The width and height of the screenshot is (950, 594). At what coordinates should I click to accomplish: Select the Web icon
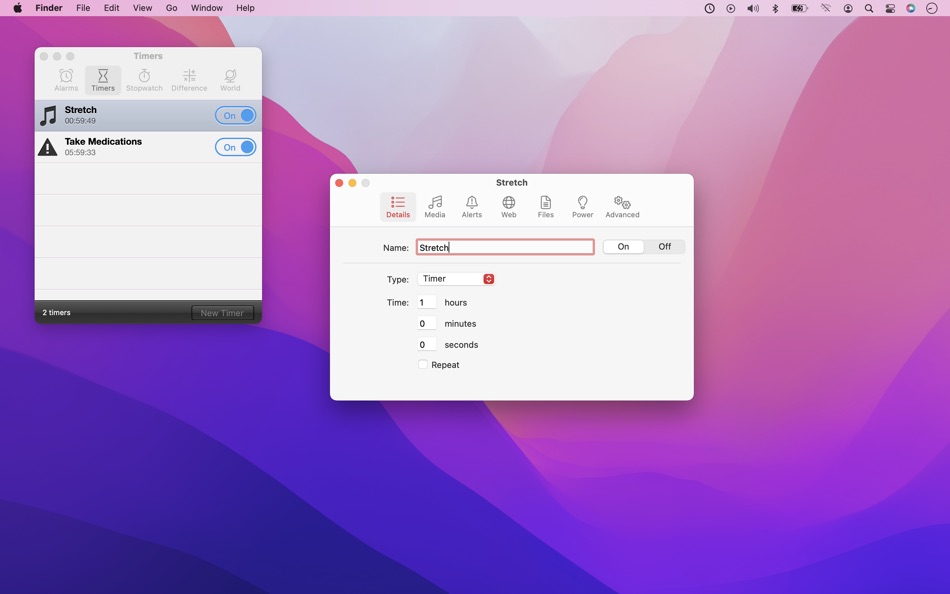coord(508,206)
